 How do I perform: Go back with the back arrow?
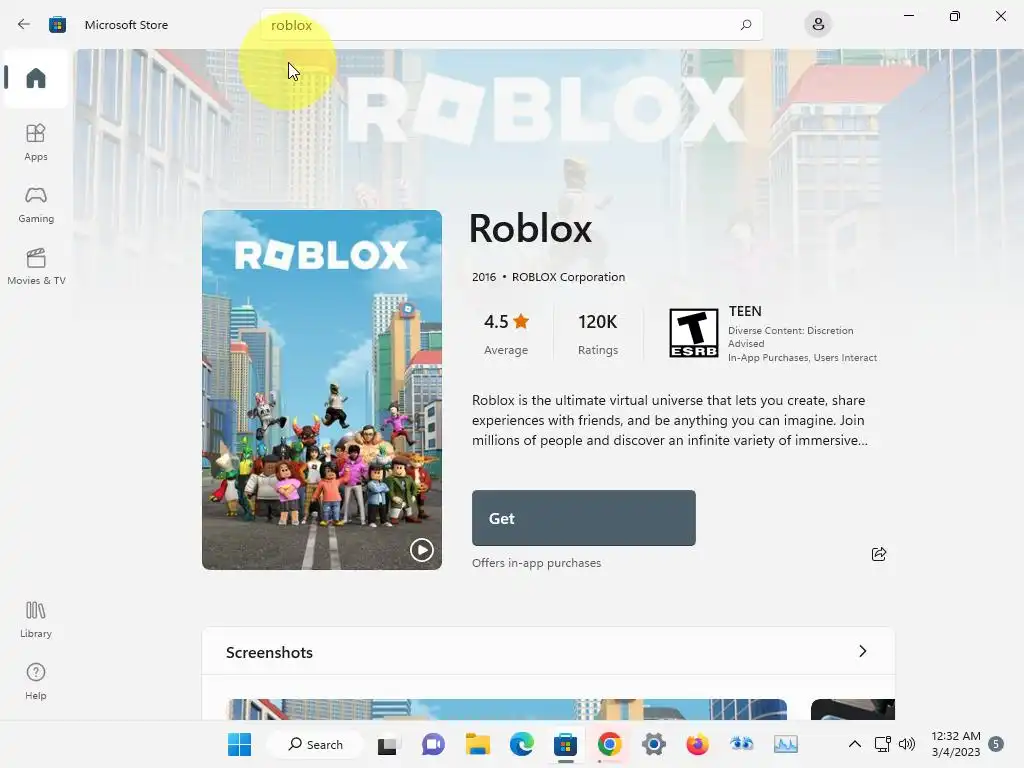pyautogui.click(x=24, y=24)
